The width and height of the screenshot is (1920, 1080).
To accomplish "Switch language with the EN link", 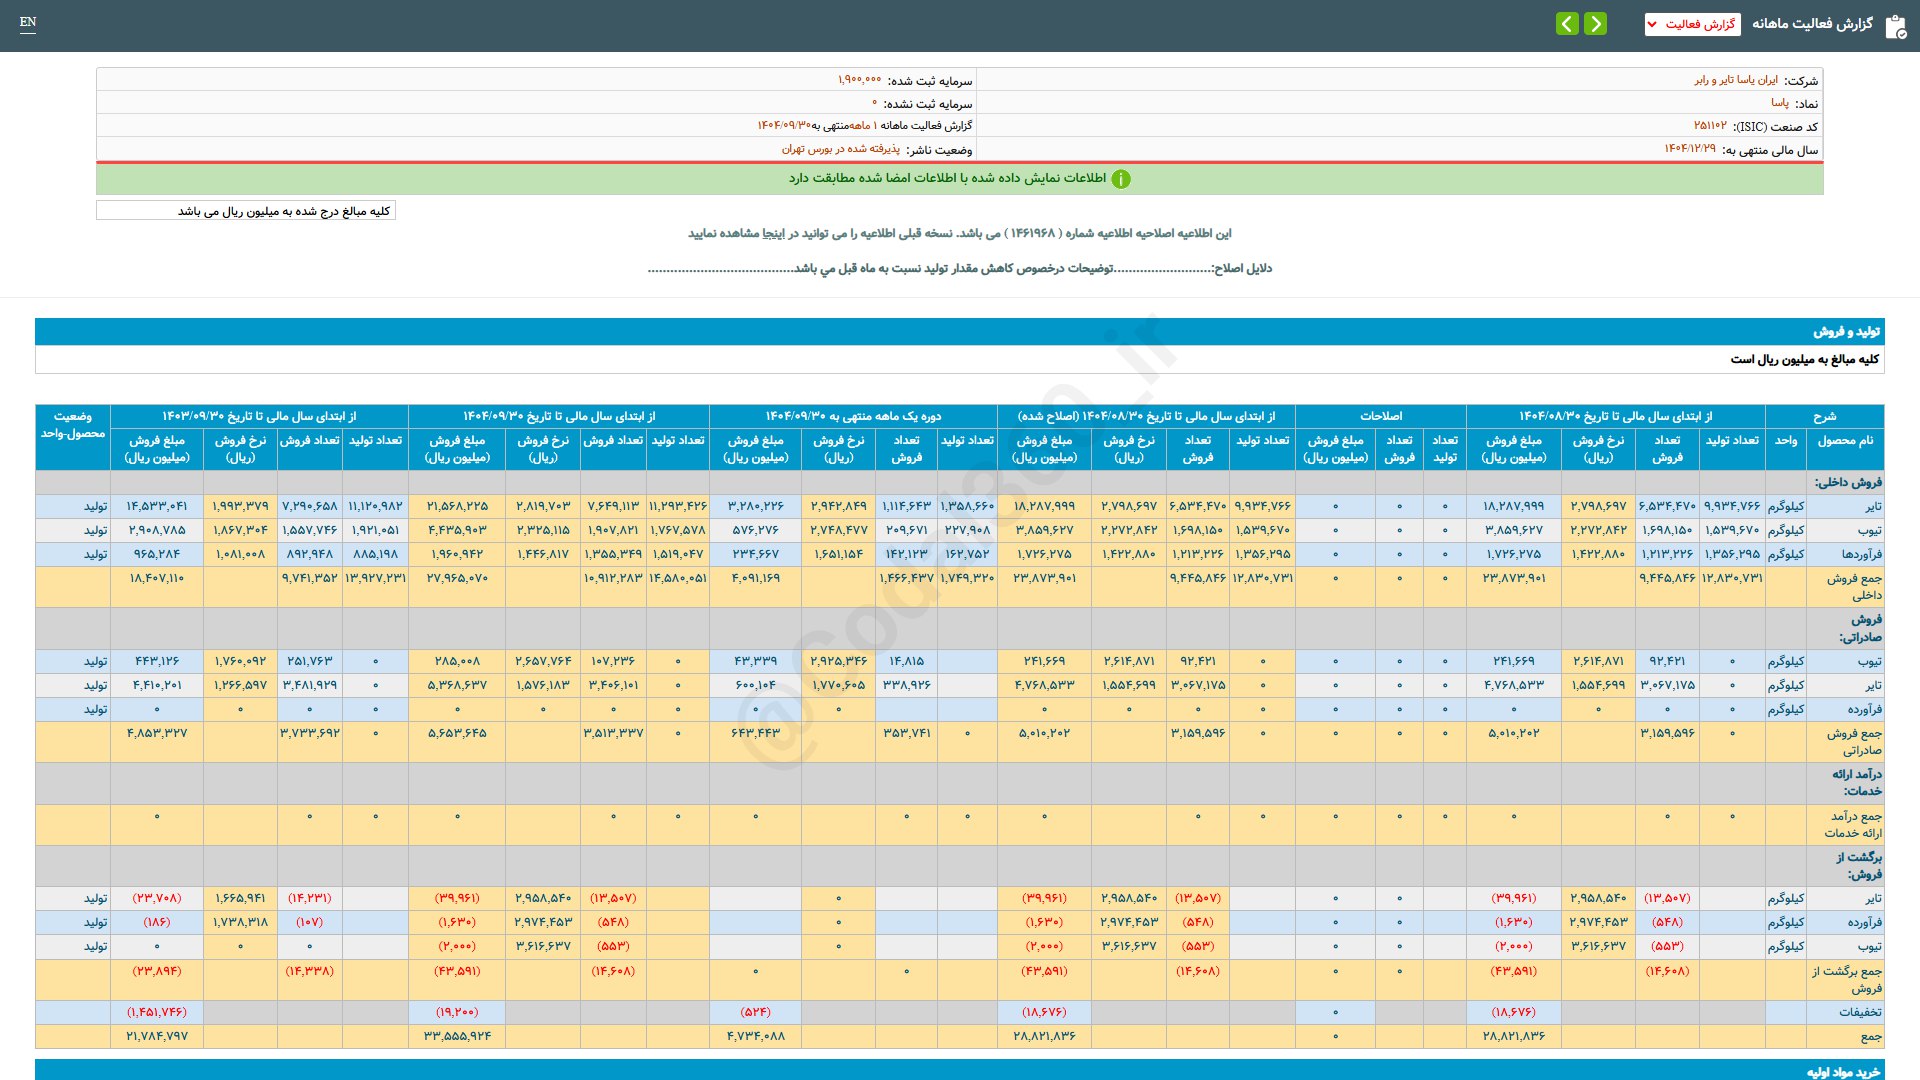I will click(28, 22).
